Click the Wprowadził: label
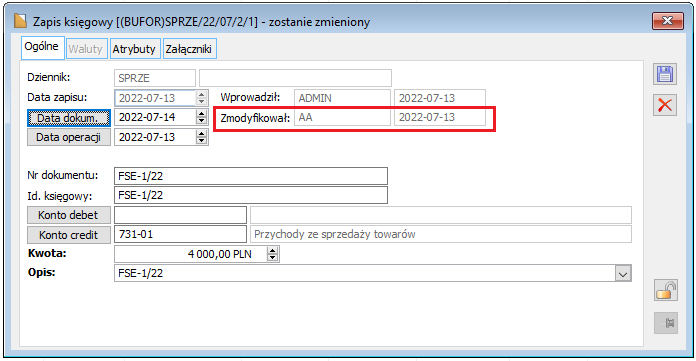This screenshot has width=696, height=361. 250,97
